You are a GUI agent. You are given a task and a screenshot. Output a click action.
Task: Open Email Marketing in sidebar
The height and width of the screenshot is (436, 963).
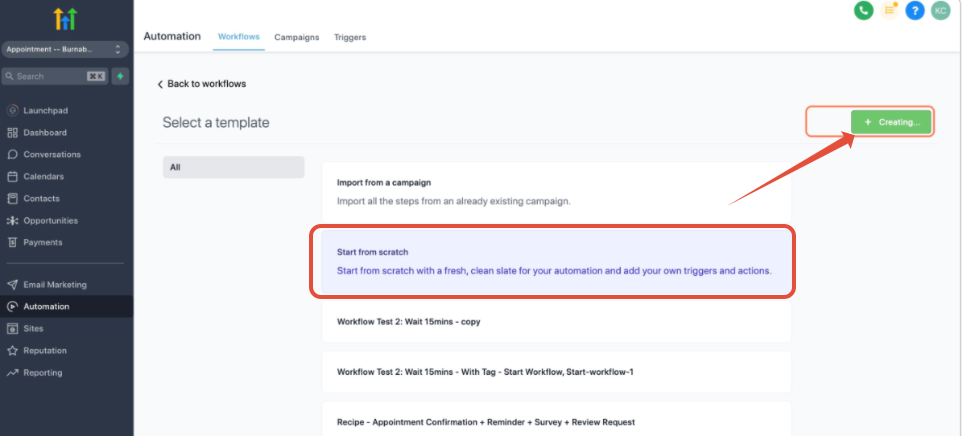pos(55,284)
